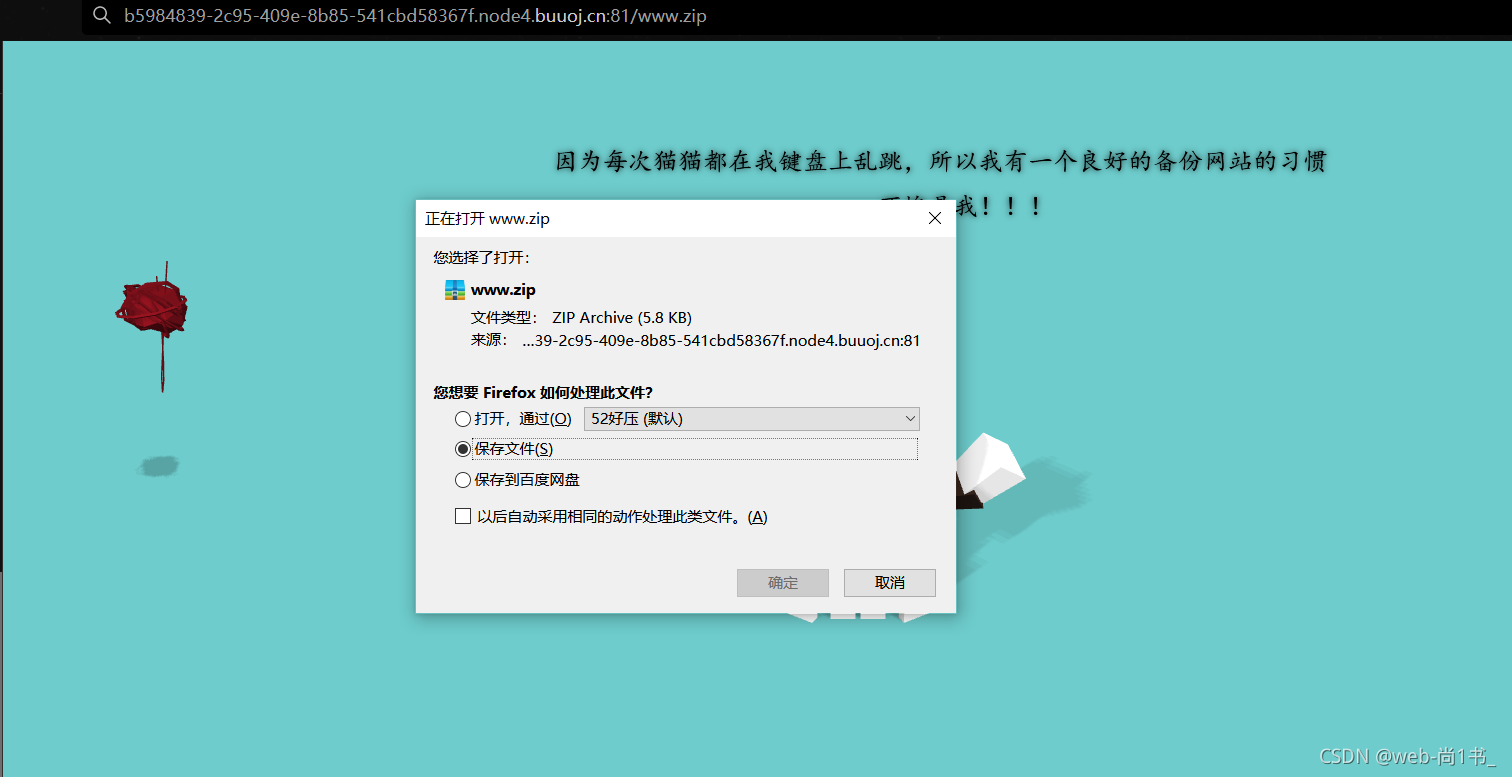Click the yarn ball's shadow on the ground
The width and height of the screenshot is (1512, 777).
click(x=158, y=466)
